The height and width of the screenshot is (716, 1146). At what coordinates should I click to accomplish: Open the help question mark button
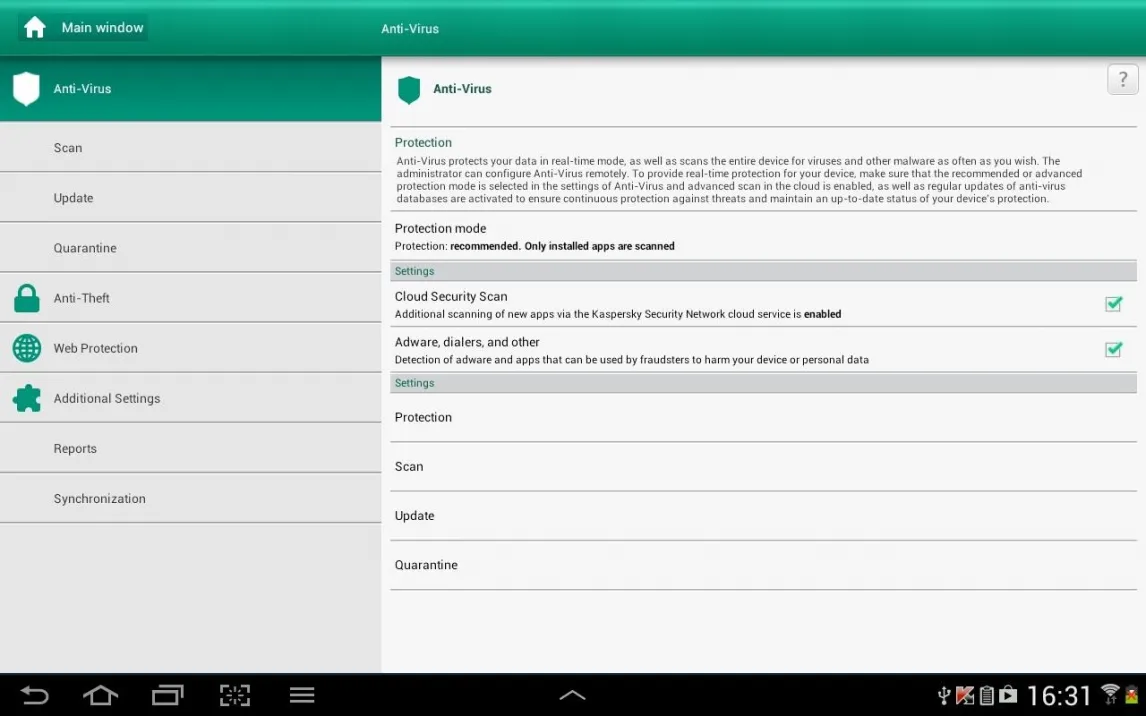coord(1122,79)
